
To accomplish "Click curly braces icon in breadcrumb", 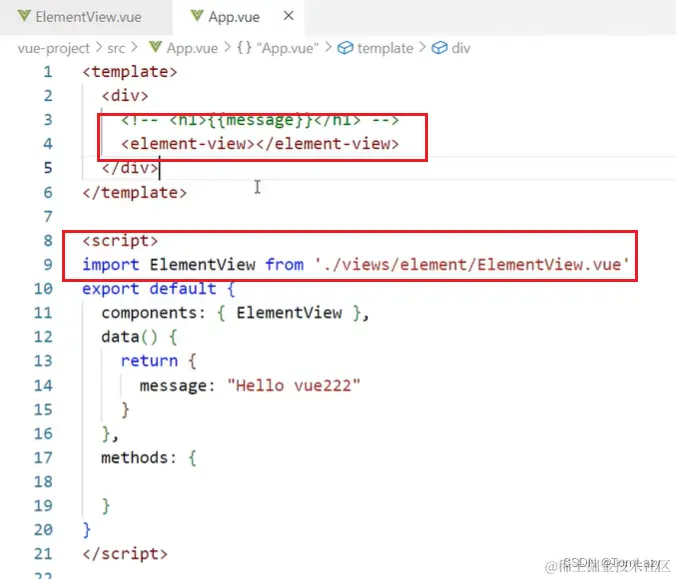I will coord(244,47).
